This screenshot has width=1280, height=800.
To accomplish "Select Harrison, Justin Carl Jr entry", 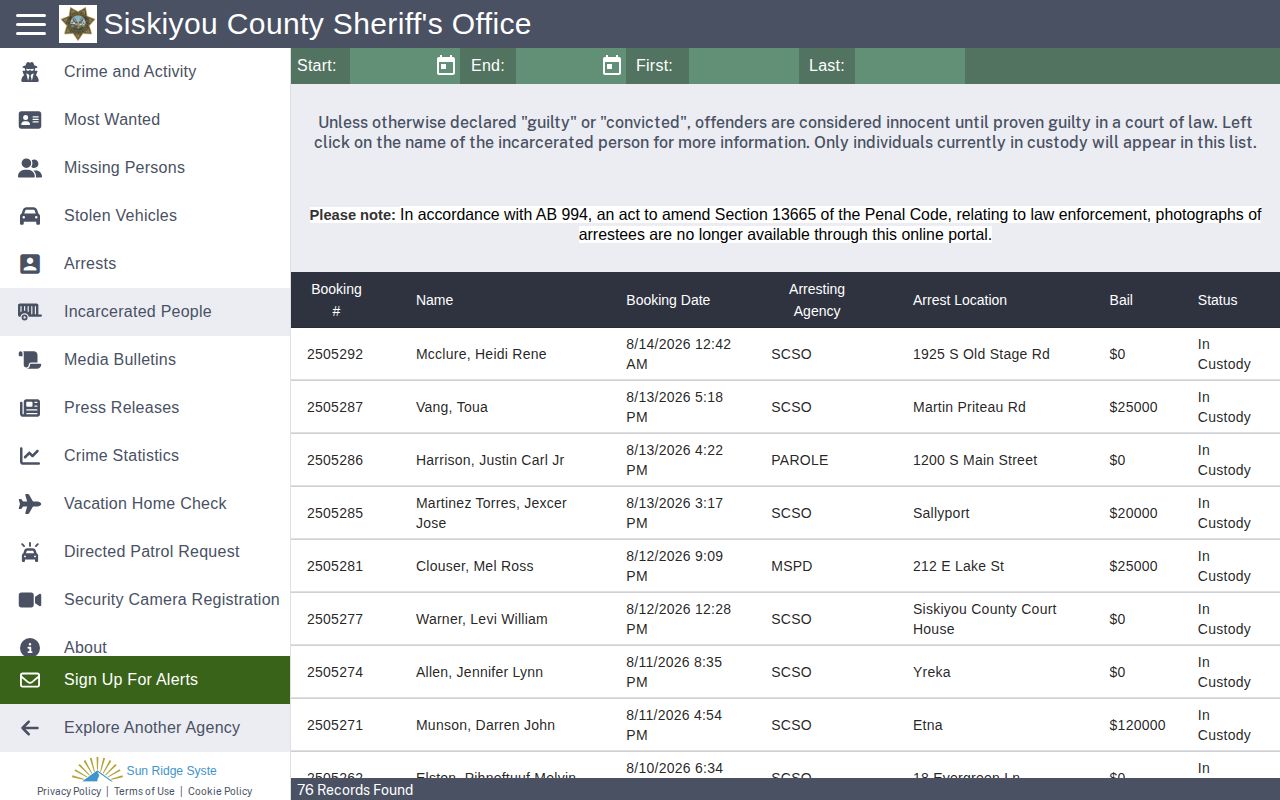I will click(x=490, y=460).
